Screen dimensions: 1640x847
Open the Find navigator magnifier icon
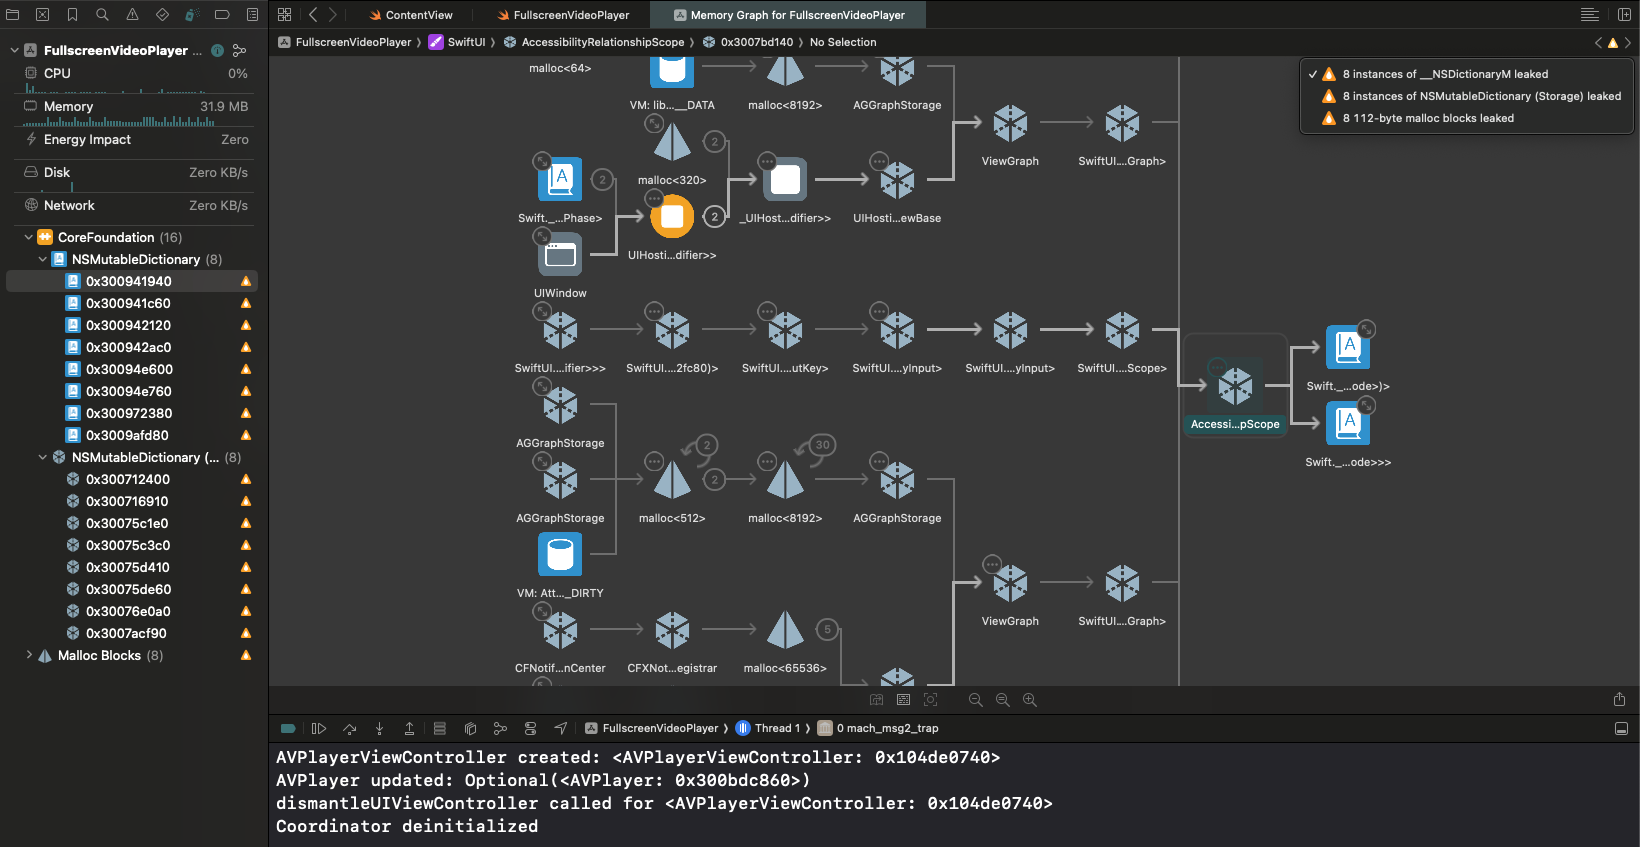tap(102, 14)
